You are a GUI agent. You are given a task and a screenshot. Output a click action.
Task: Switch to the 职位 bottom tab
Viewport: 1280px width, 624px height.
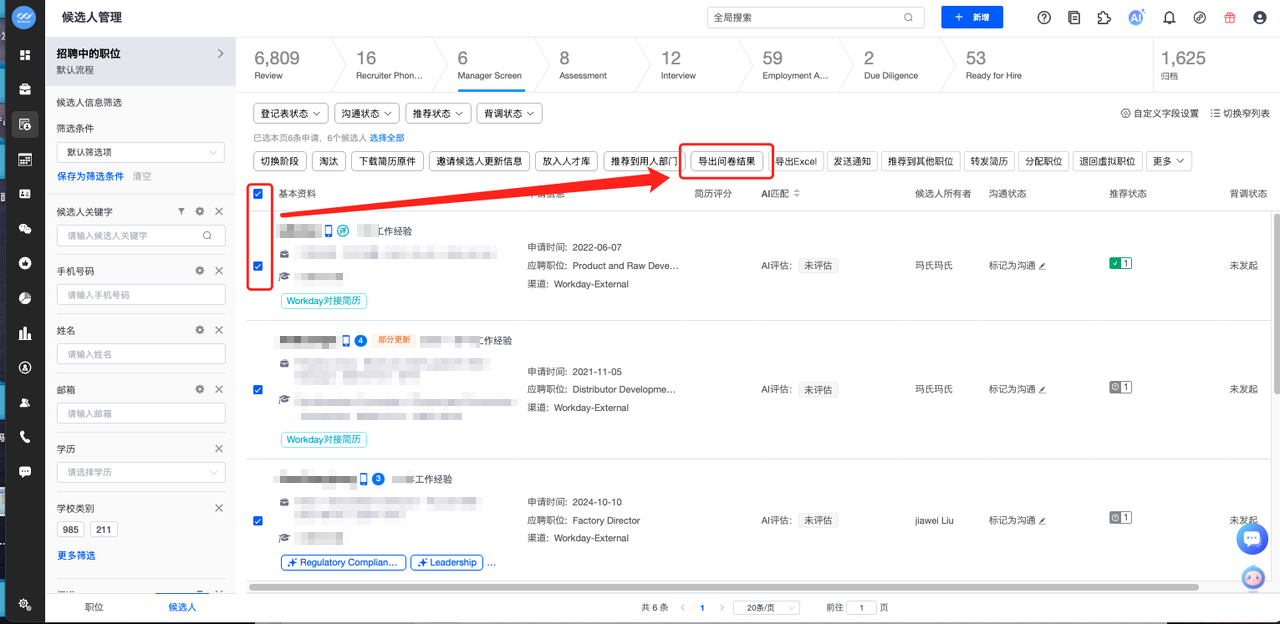(x=93, y=607)
